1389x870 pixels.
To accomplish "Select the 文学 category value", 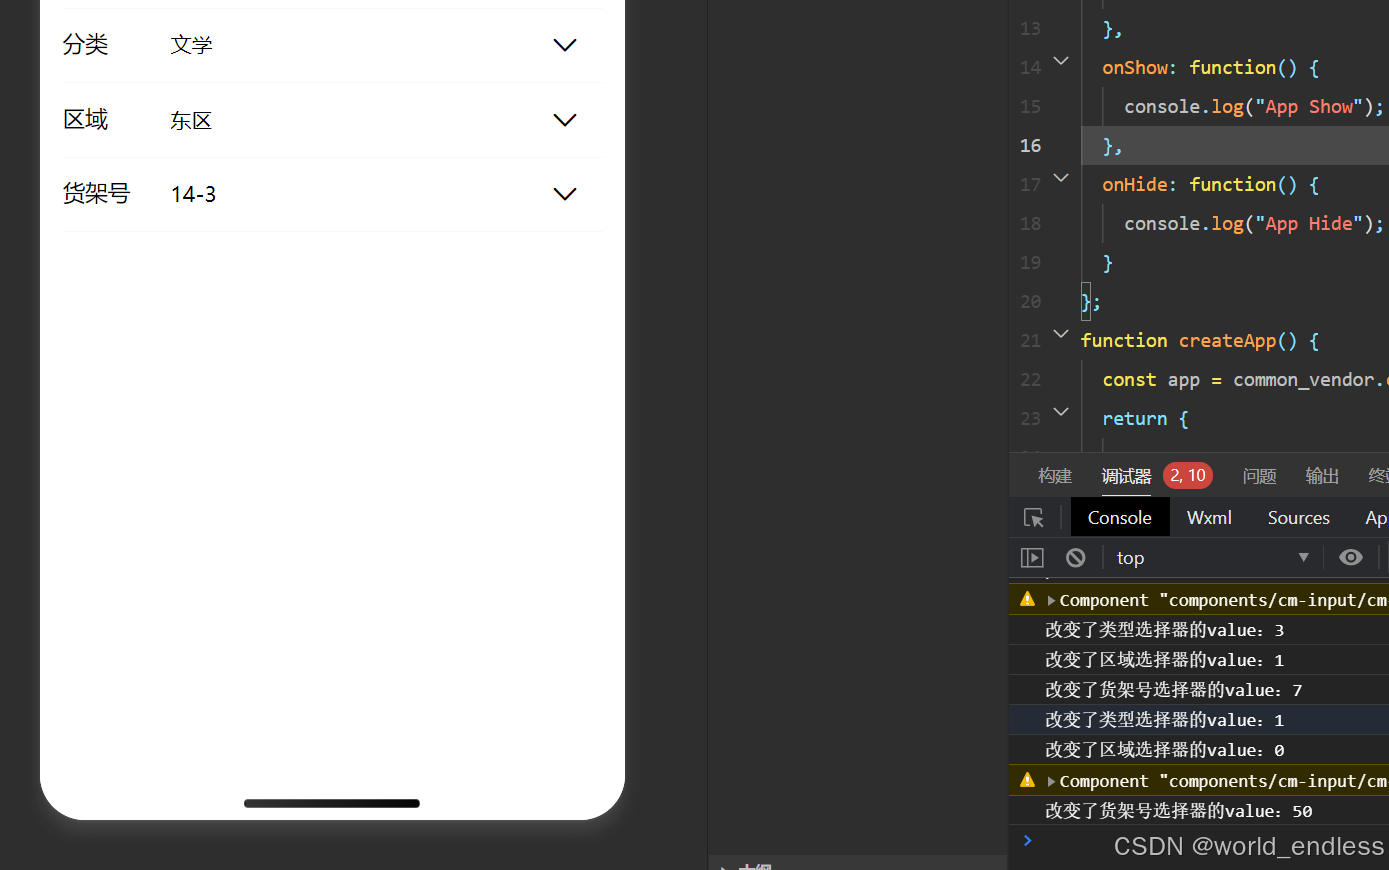I will 191,45.
